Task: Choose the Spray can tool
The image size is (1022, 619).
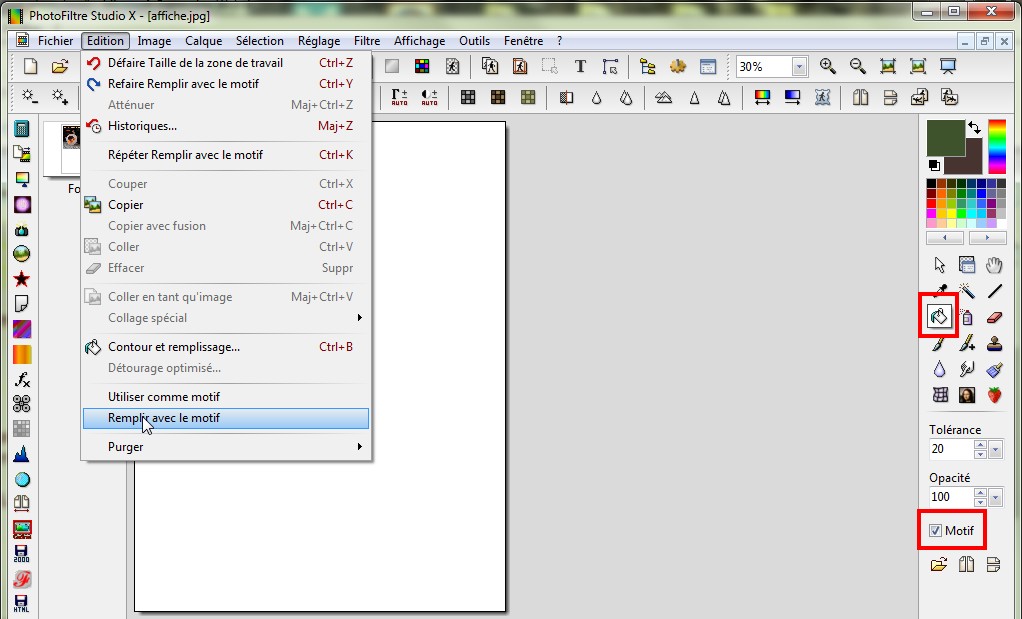Action: [967, 317]
